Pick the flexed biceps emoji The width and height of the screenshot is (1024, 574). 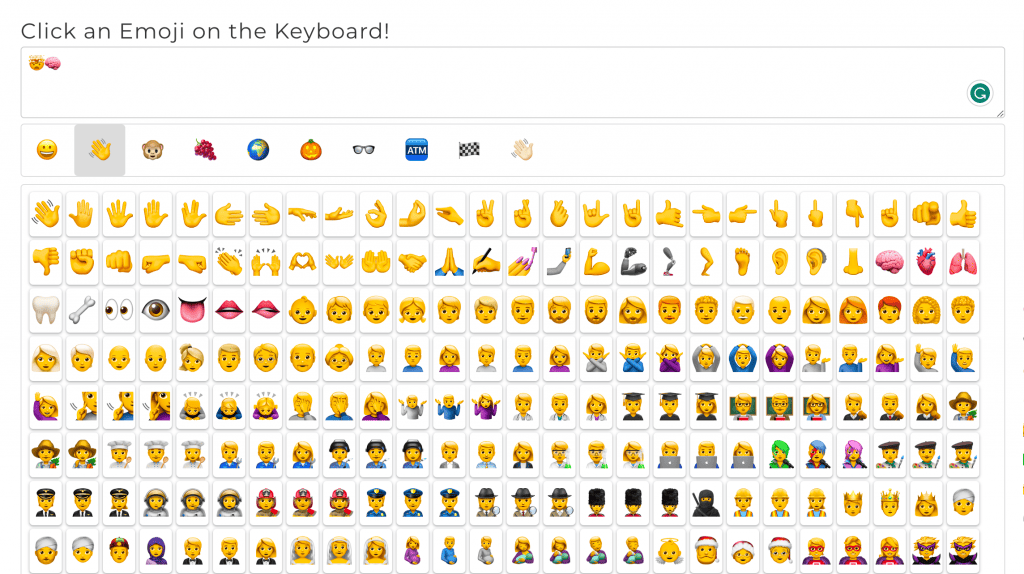(x=596, y=263)
